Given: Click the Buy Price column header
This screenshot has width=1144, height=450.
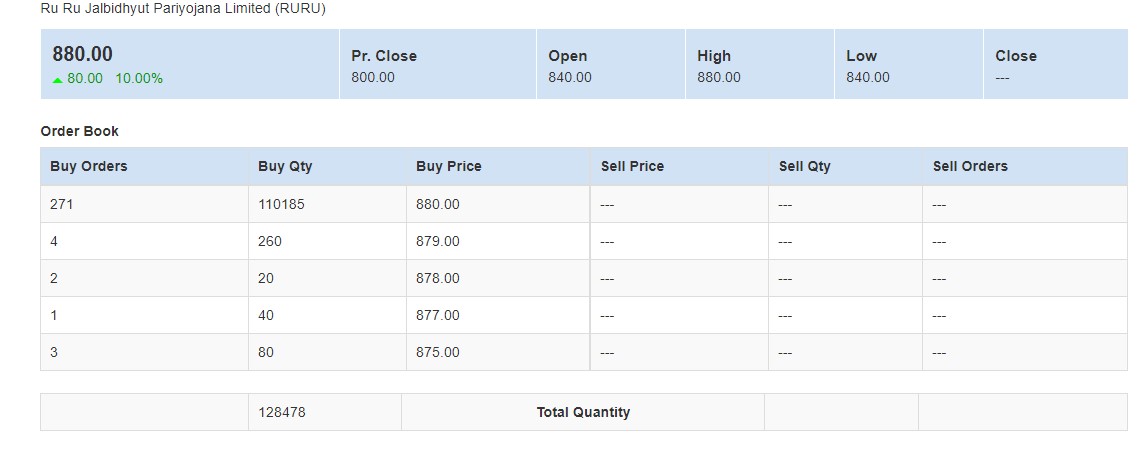Looking at the screenshot, I should (x=449, y=166).
